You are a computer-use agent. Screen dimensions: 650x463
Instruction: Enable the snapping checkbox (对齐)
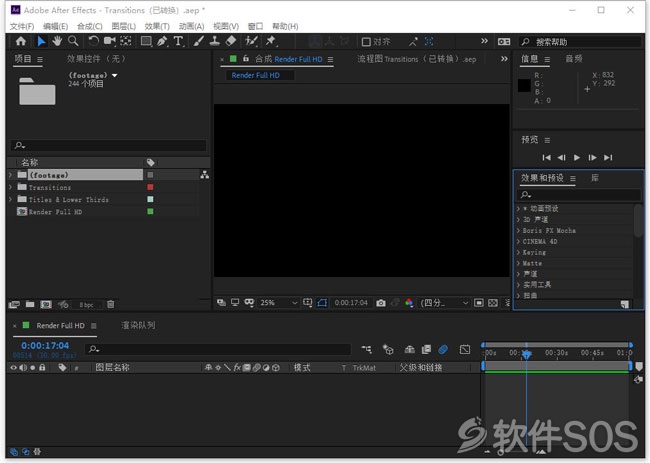[x=366, y=42]
